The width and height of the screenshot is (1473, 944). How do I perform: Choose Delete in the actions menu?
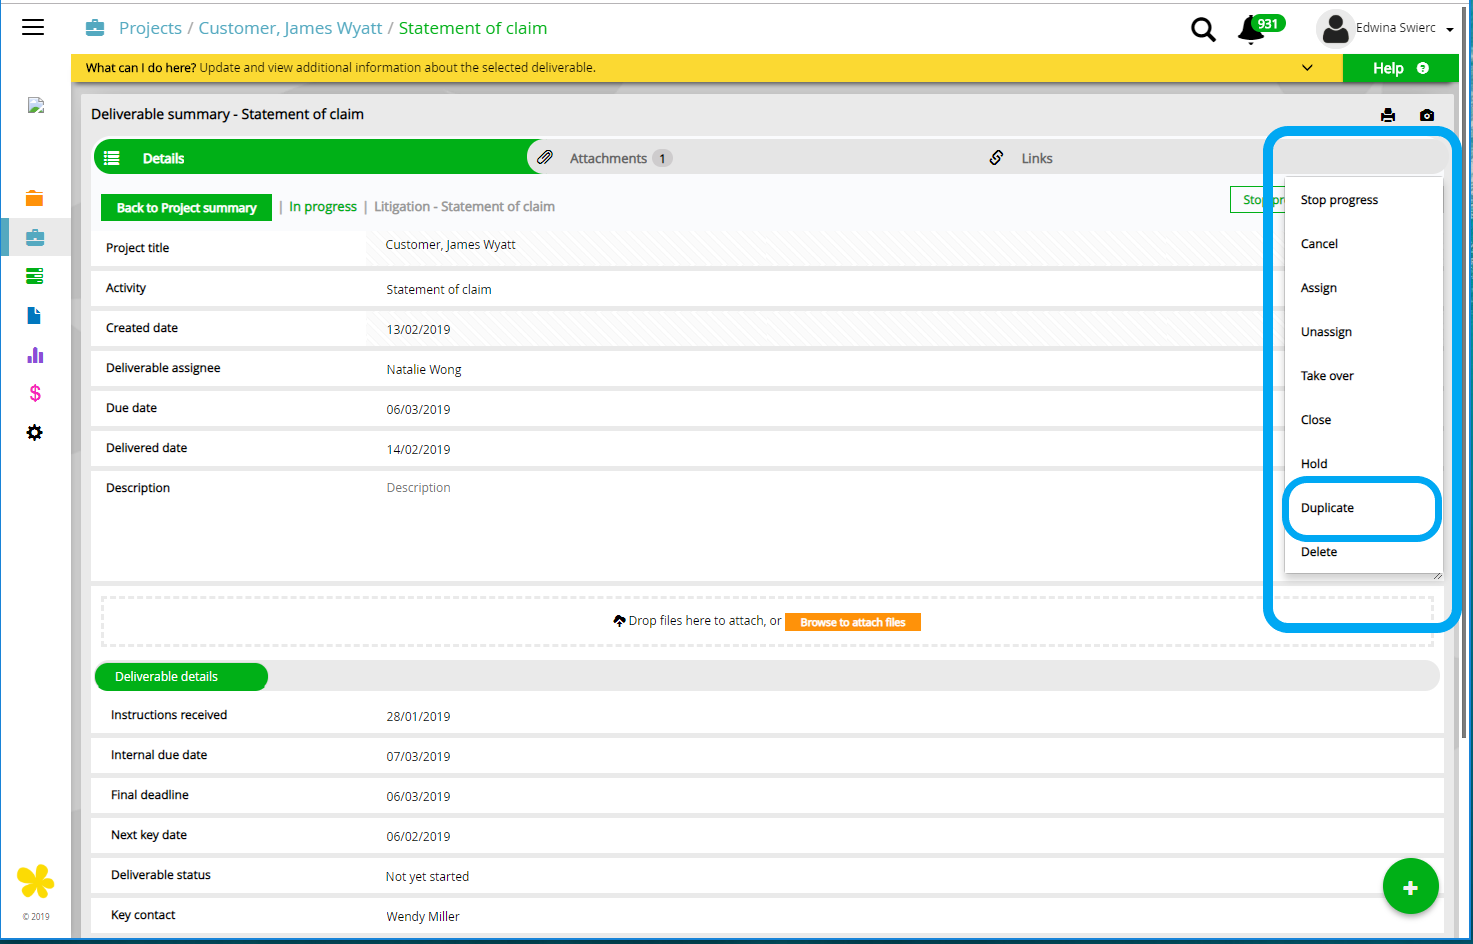pyautogui.click(x=1319, y=552)
